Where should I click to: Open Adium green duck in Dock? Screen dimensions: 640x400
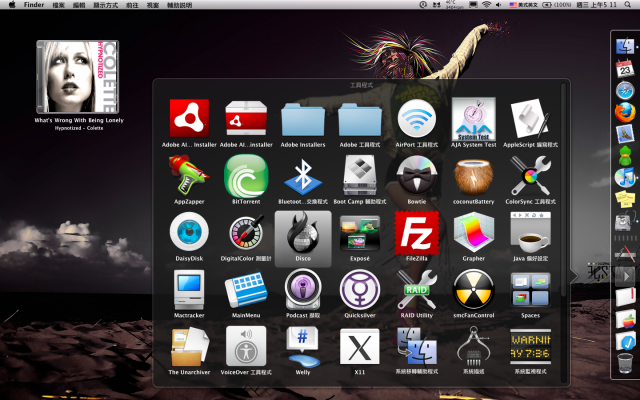click(625, 156)
